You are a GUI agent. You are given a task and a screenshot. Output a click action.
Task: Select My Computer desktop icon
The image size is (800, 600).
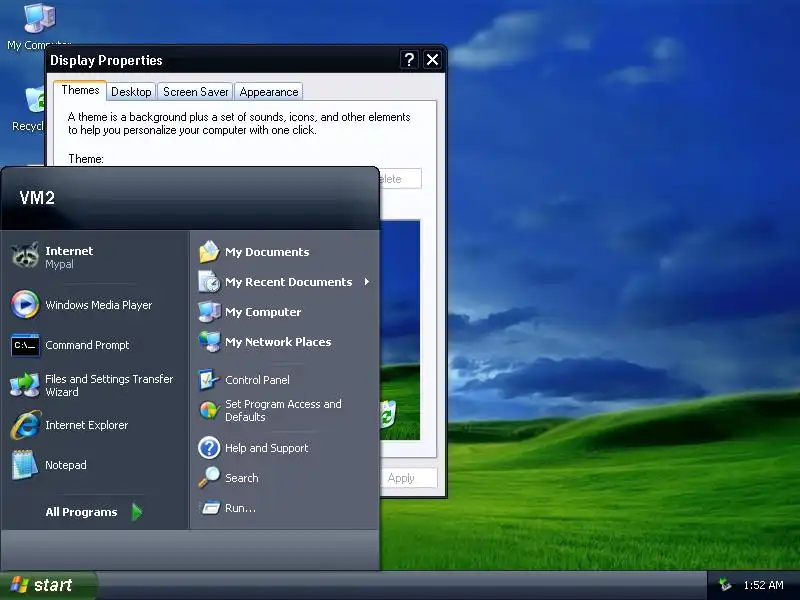38,18
